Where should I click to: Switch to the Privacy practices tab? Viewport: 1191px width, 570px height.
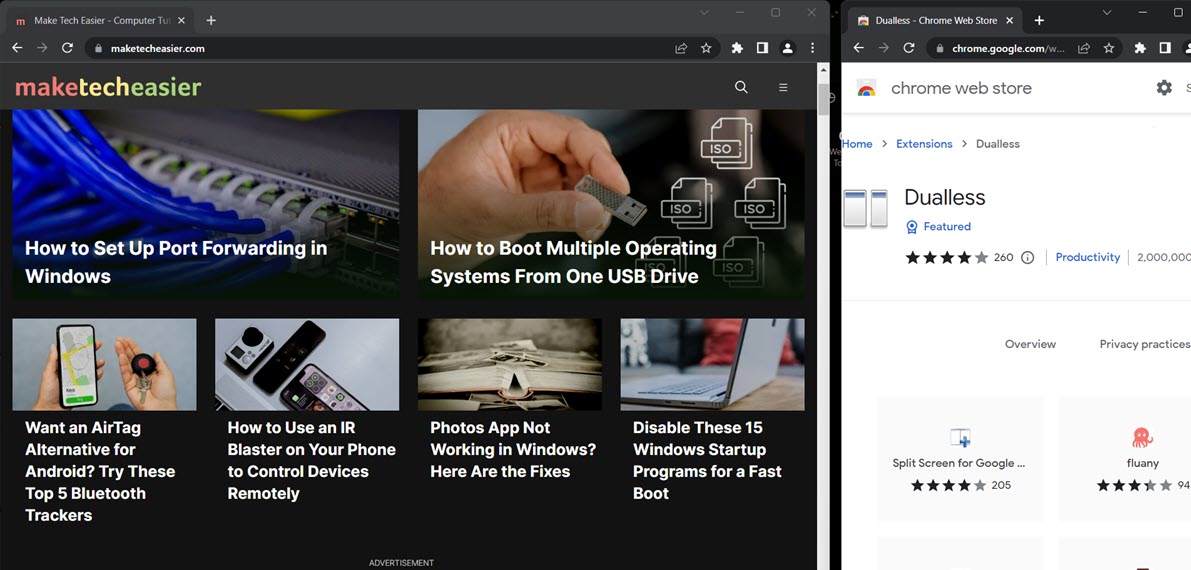pyautogui.click(x=1145, y=344)
